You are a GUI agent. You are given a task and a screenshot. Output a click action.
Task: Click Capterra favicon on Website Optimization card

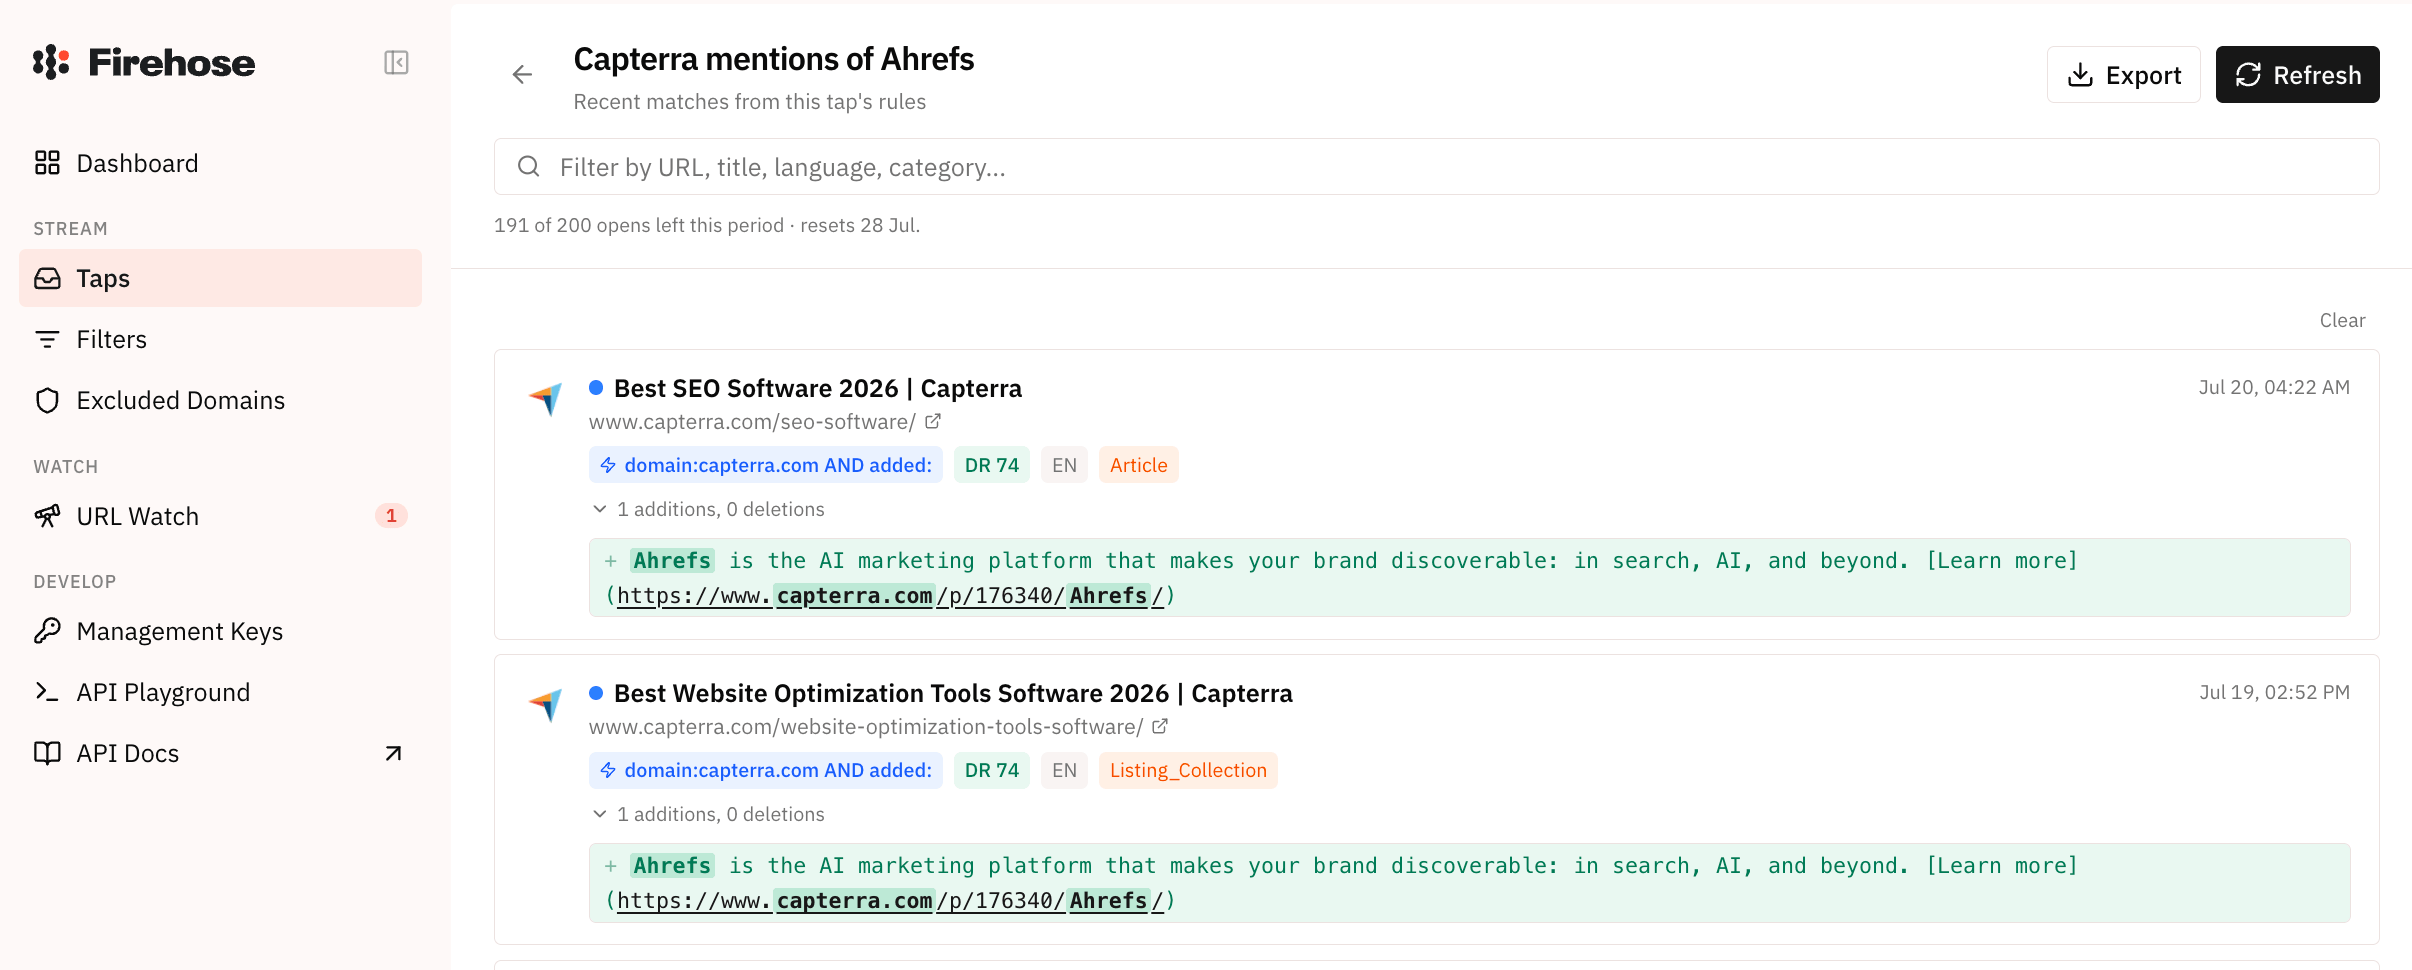click(546, 704)
